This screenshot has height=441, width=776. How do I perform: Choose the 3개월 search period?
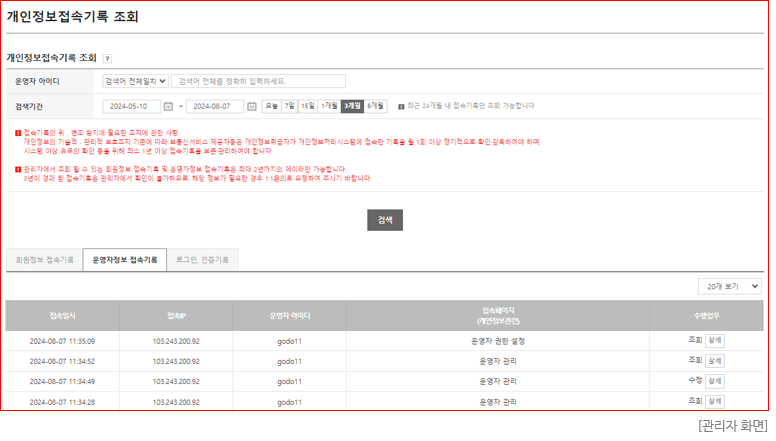click(x=352, y=106)
